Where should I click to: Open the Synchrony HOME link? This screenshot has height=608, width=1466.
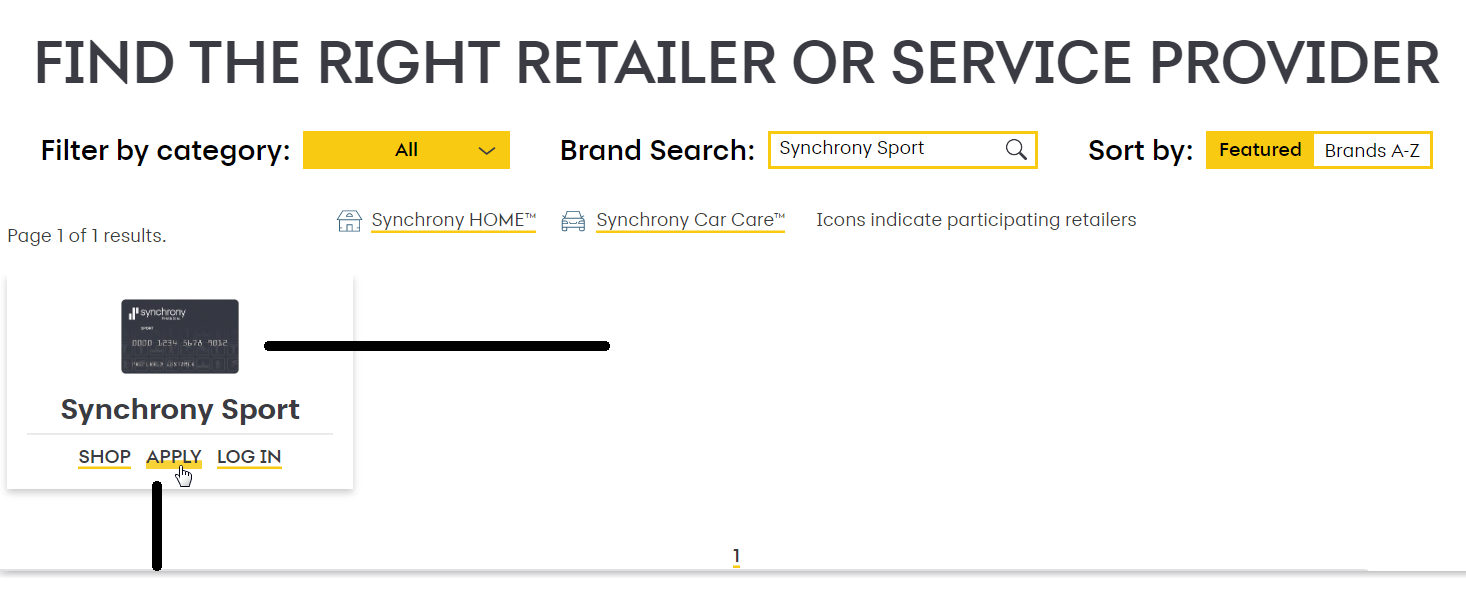[453, 220]
